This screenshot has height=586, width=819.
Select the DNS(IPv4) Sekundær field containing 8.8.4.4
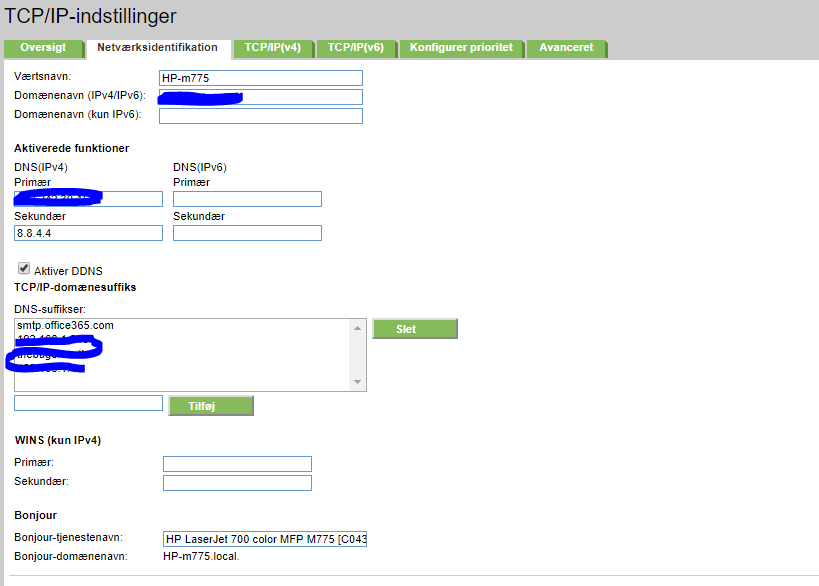[x=88, y=232]
